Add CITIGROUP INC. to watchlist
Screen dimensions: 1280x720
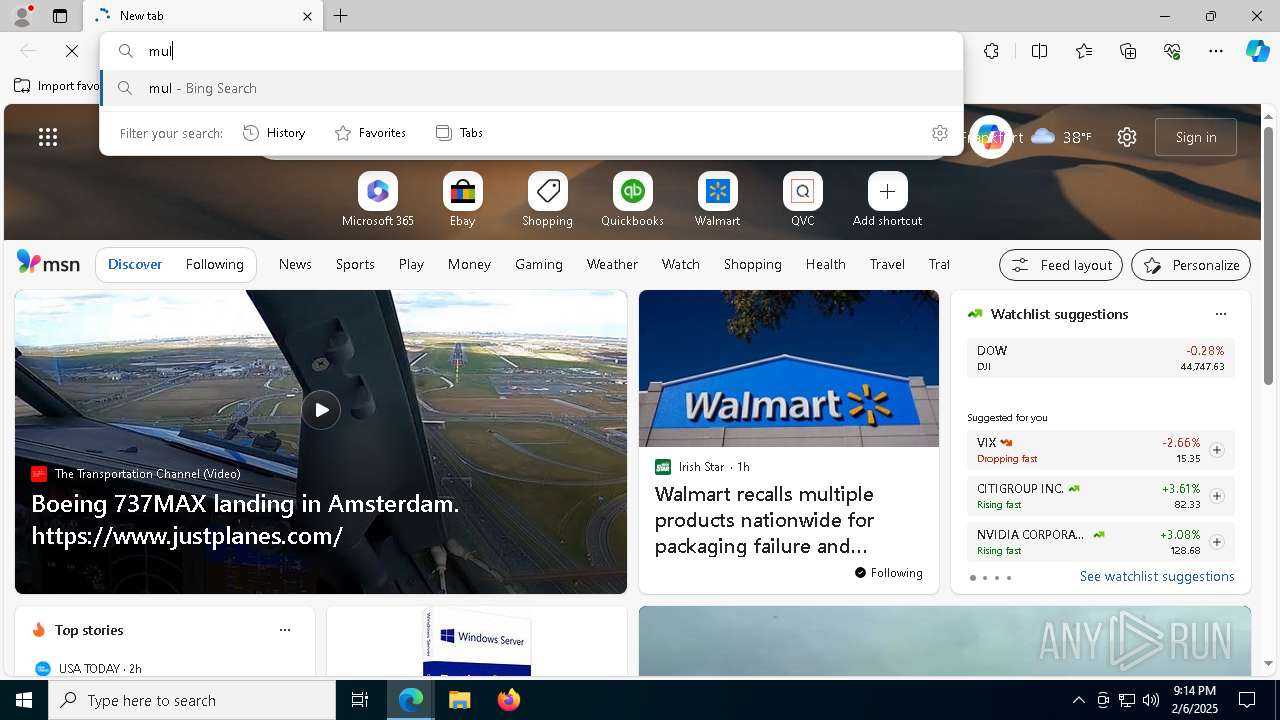(1216, 496)
